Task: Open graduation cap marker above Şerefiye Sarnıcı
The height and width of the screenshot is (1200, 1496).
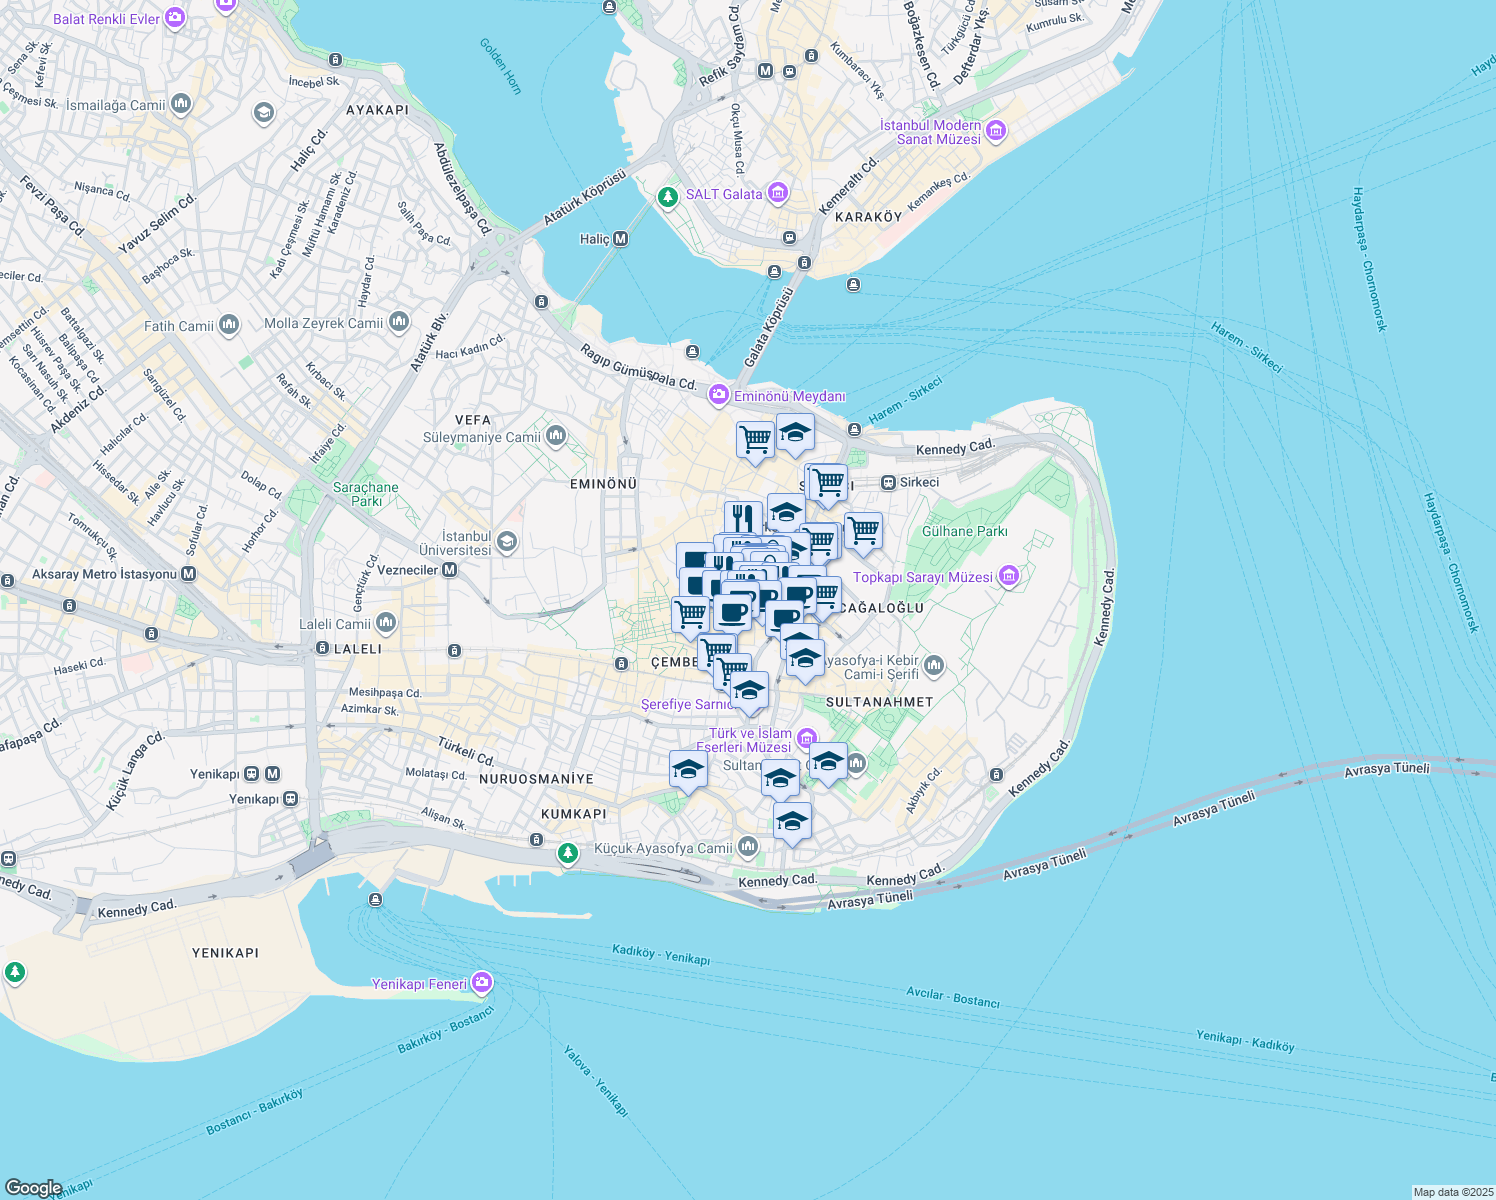Action: pyautogui.click(x=749, y=691)
